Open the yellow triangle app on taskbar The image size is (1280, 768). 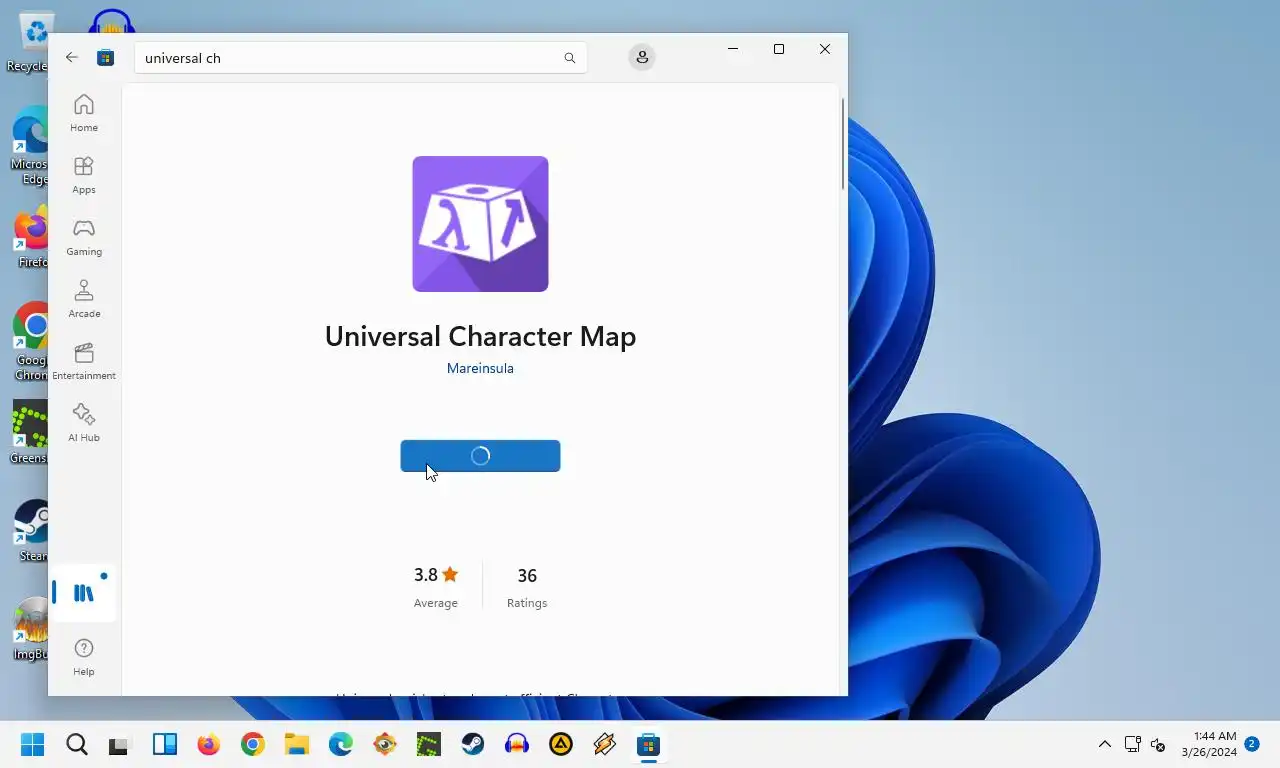coord(561,744)
